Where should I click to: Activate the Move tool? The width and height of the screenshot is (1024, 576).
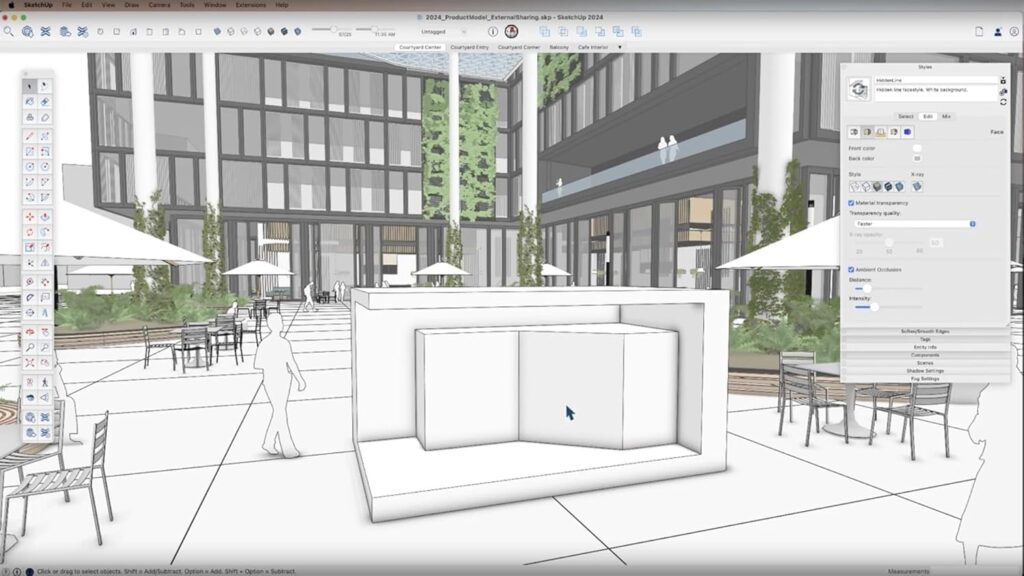[30, 215]
